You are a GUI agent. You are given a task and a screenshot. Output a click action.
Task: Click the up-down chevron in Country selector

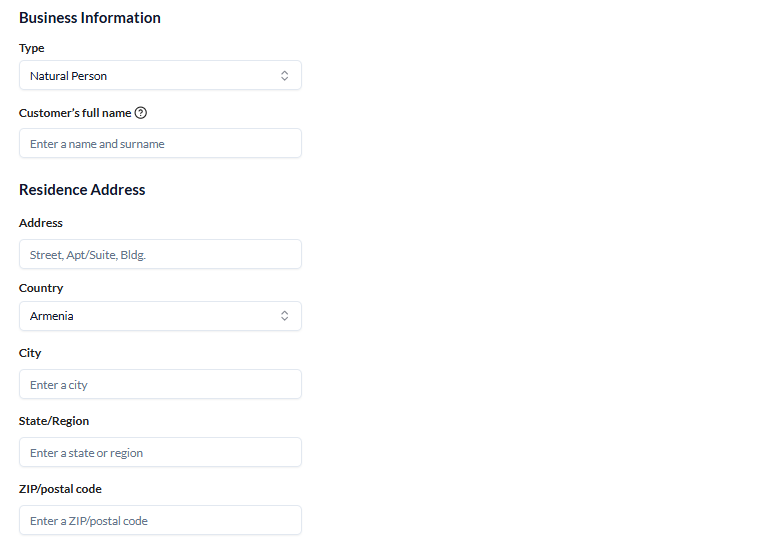coord(284,316)
